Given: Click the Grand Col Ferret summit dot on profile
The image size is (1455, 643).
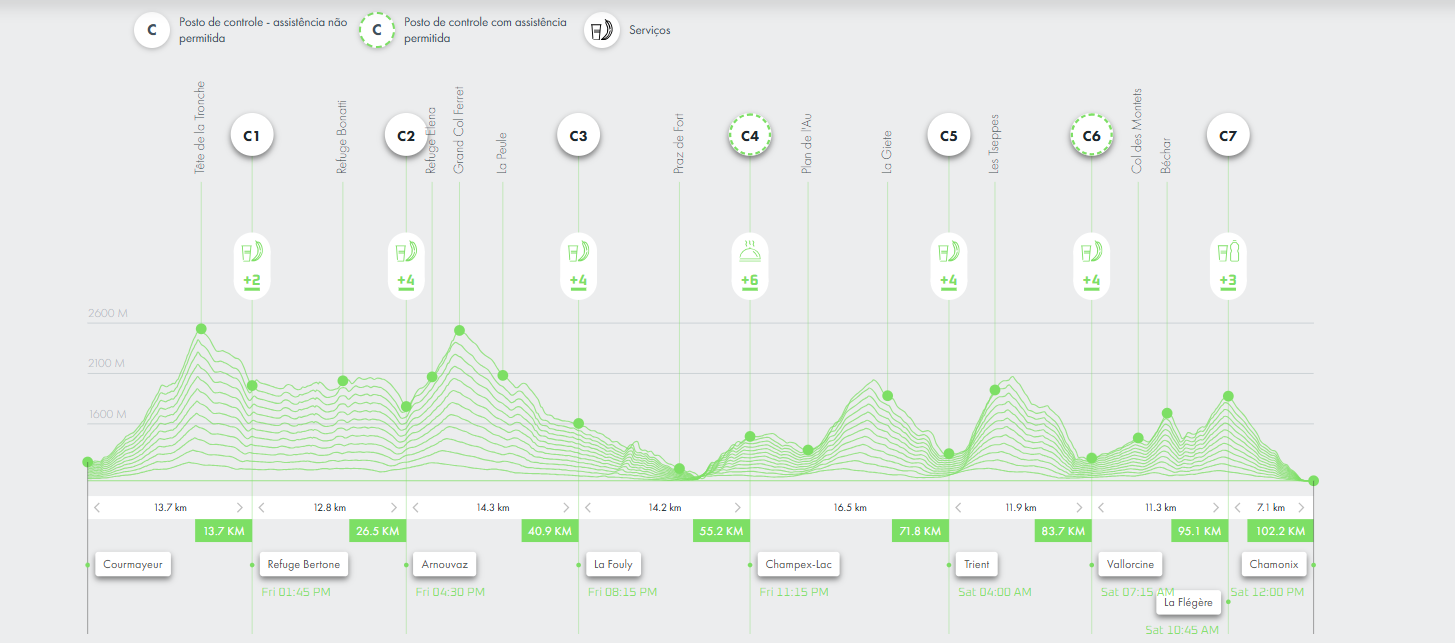Looking at the screenshot, I should click(x=459, y=330).
